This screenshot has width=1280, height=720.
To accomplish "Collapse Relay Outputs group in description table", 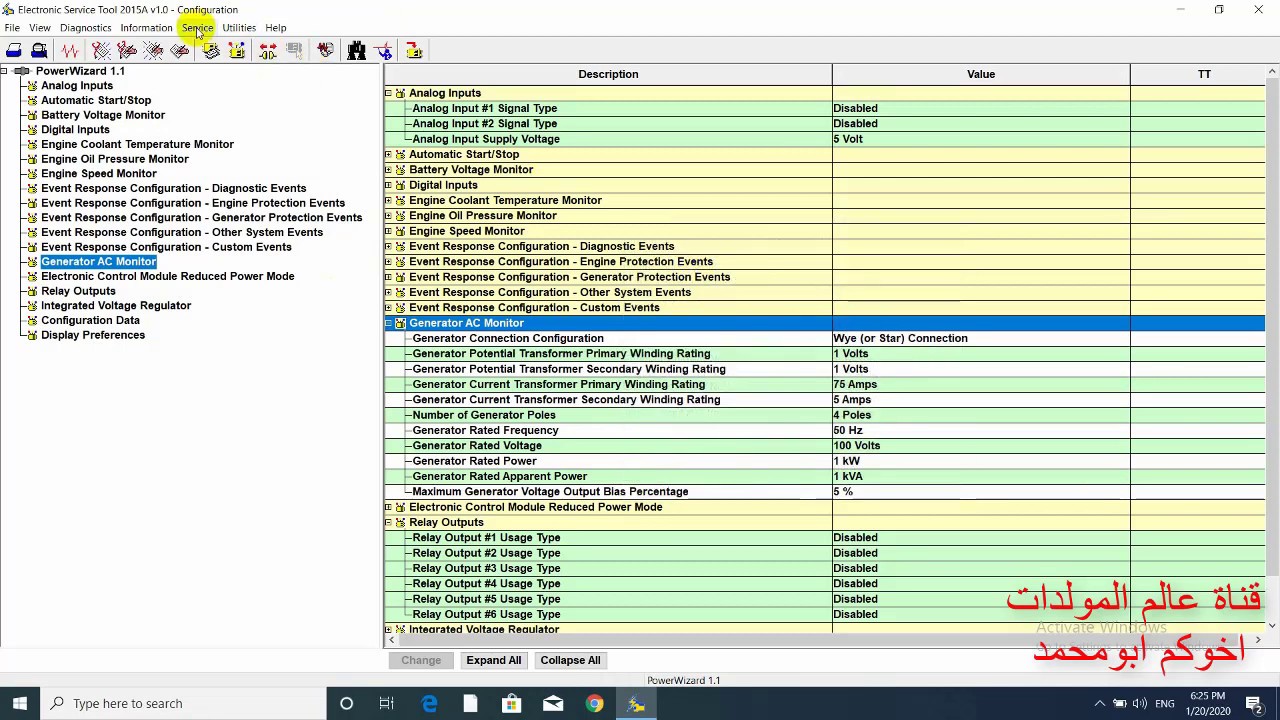I will [388, 523].
